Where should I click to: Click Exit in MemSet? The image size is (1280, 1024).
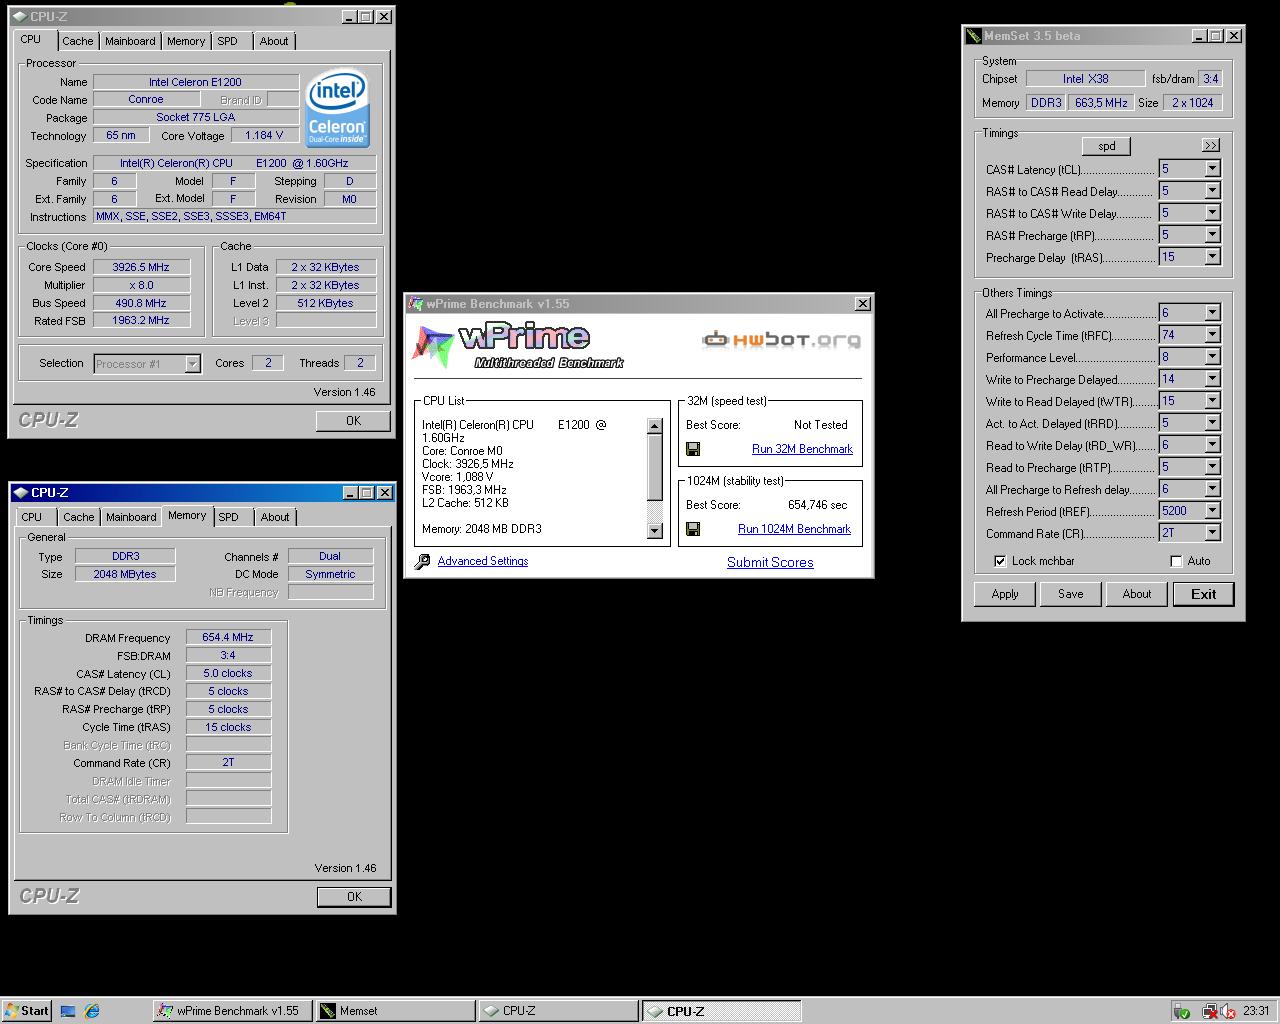coord(1203,594)
